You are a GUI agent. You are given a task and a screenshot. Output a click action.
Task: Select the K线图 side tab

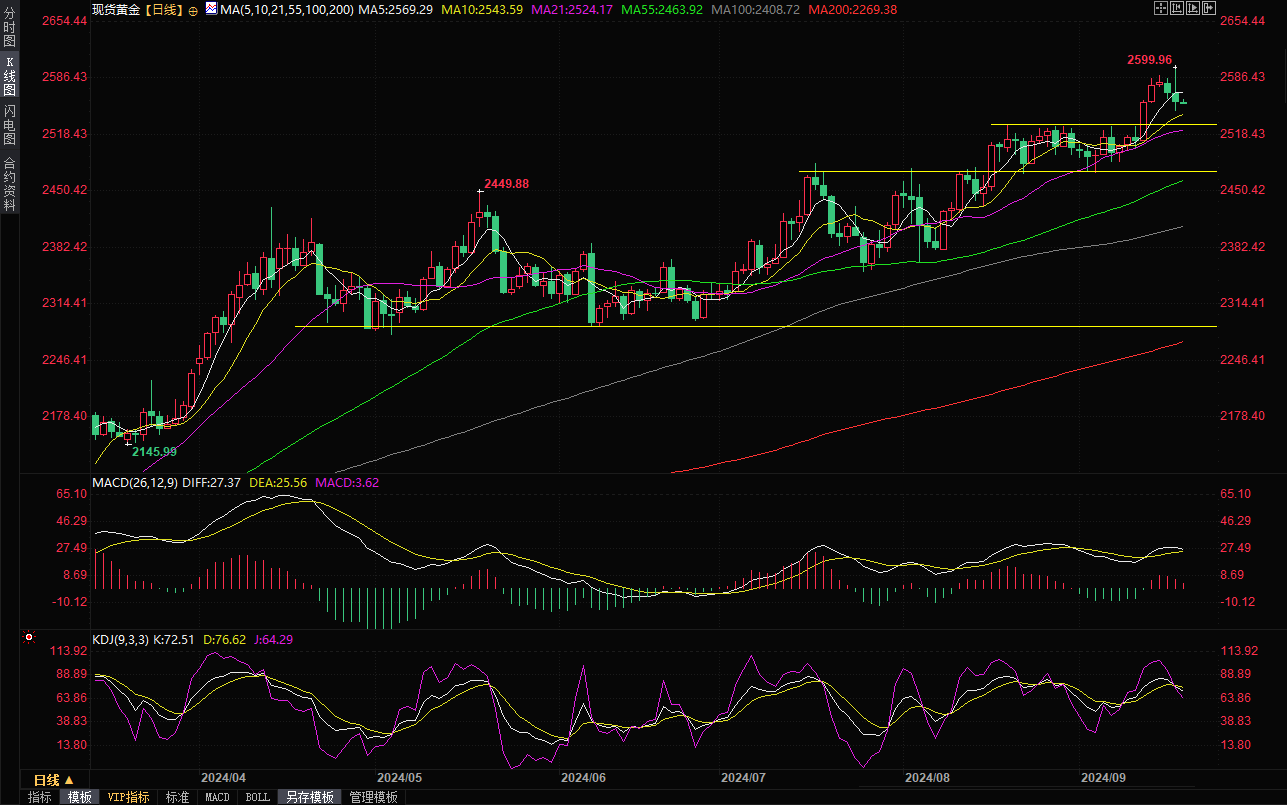tap(9, 75)
